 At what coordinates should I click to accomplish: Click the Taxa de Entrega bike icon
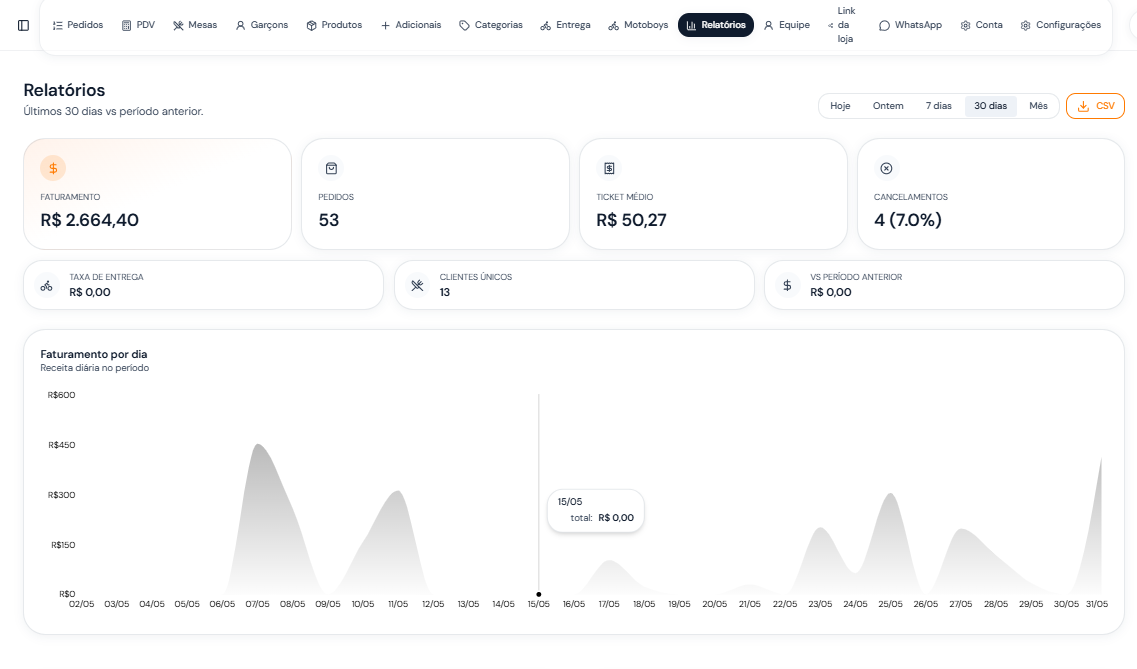pos(46,286)
